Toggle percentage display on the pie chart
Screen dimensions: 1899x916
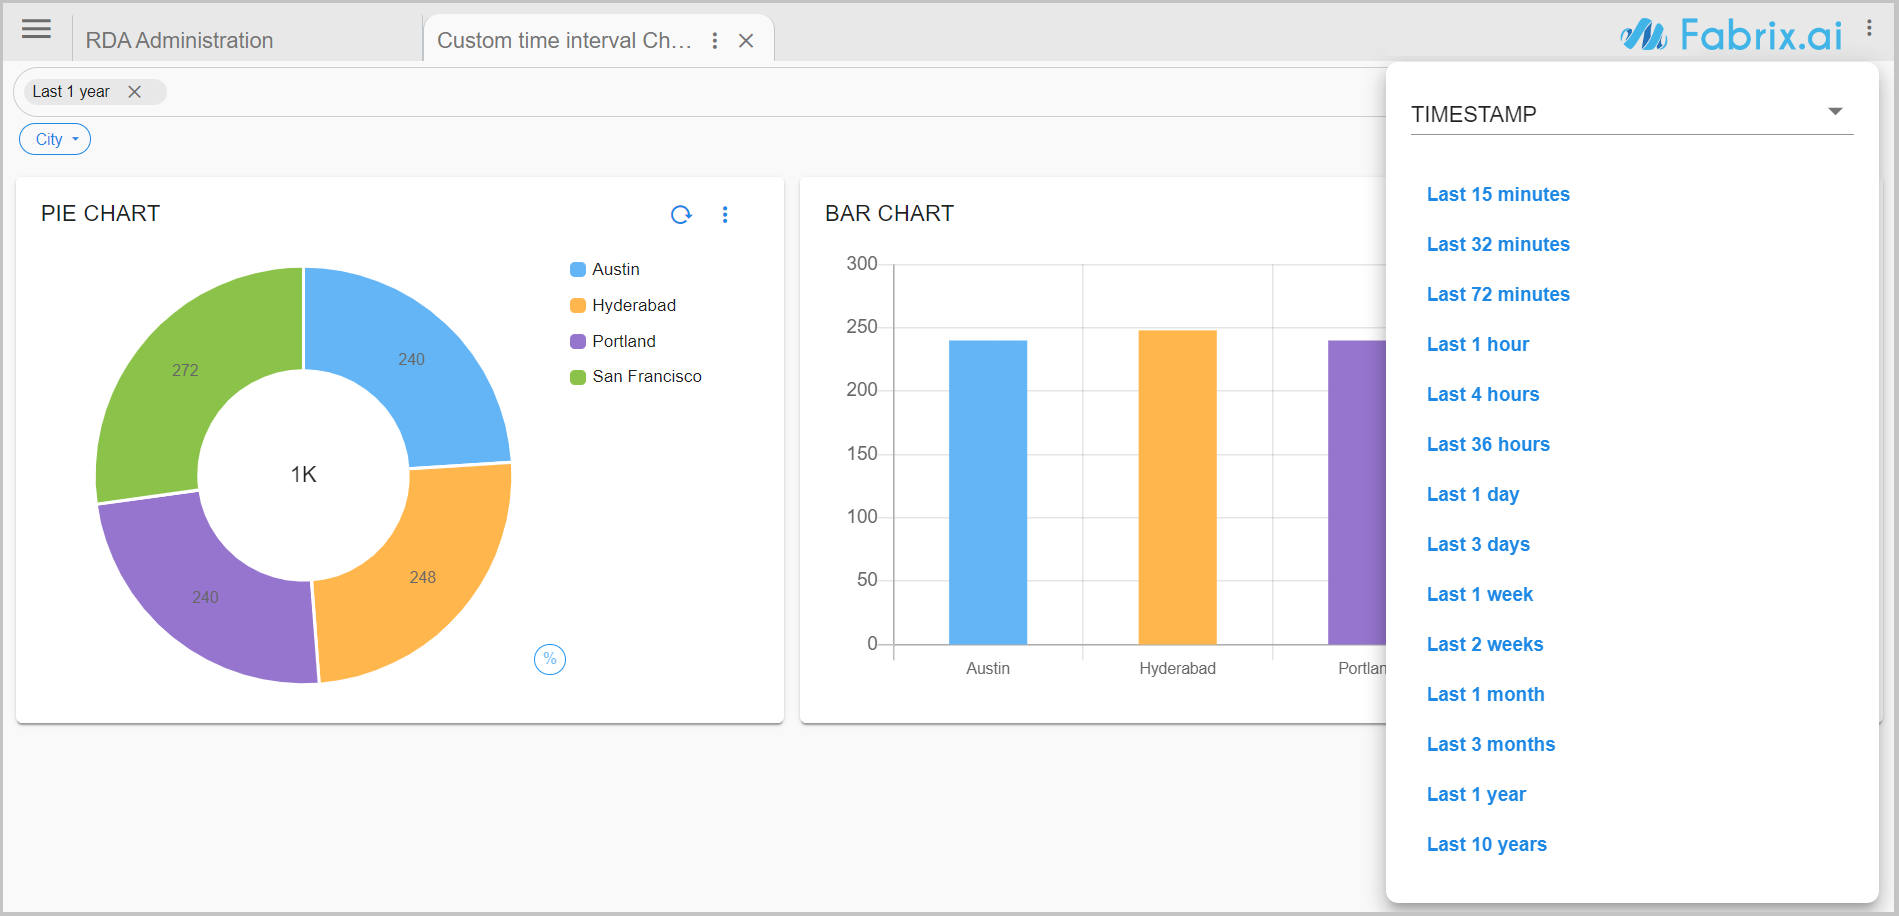(x=550, y=659)
